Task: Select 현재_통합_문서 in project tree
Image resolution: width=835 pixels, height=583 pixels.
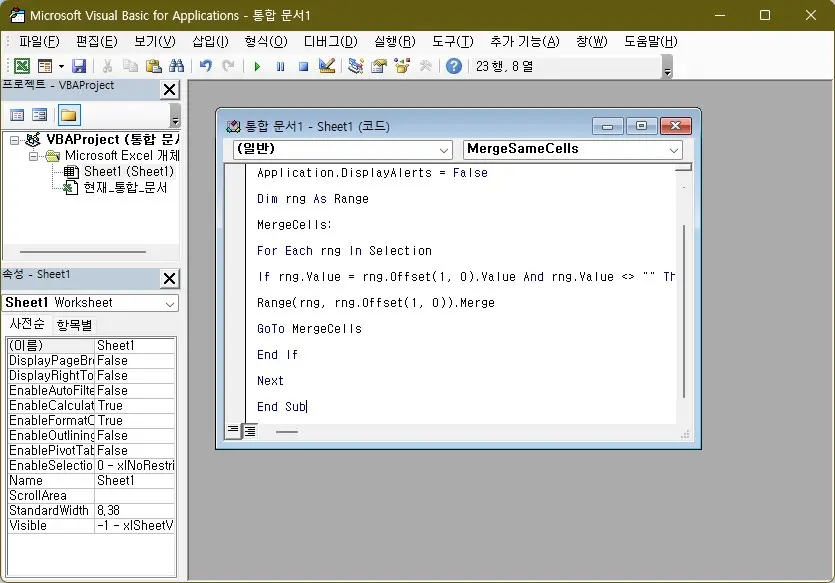Action: 125,187
